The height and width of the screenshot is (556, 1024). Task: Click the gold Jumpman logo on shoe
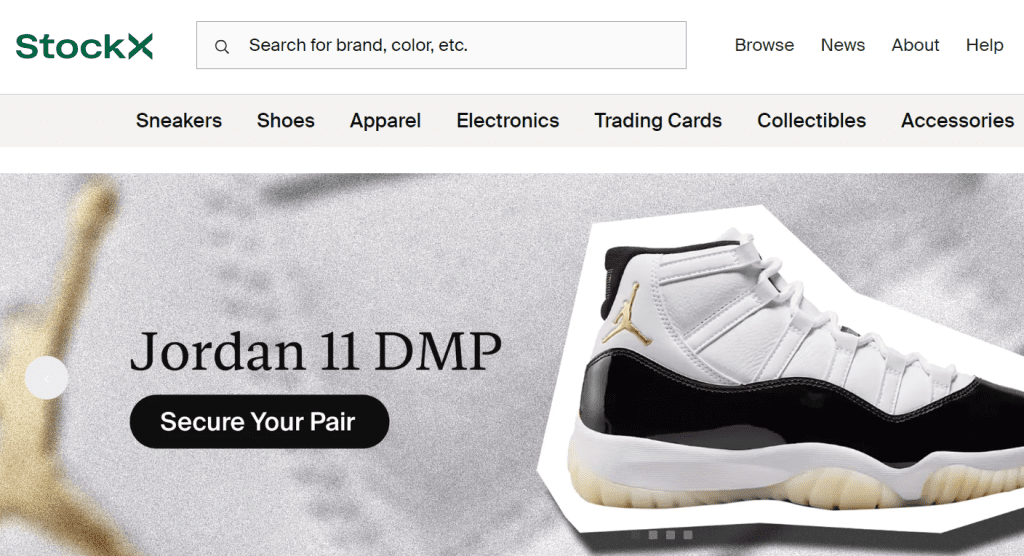pyautogui.click(x=627, y=314)
